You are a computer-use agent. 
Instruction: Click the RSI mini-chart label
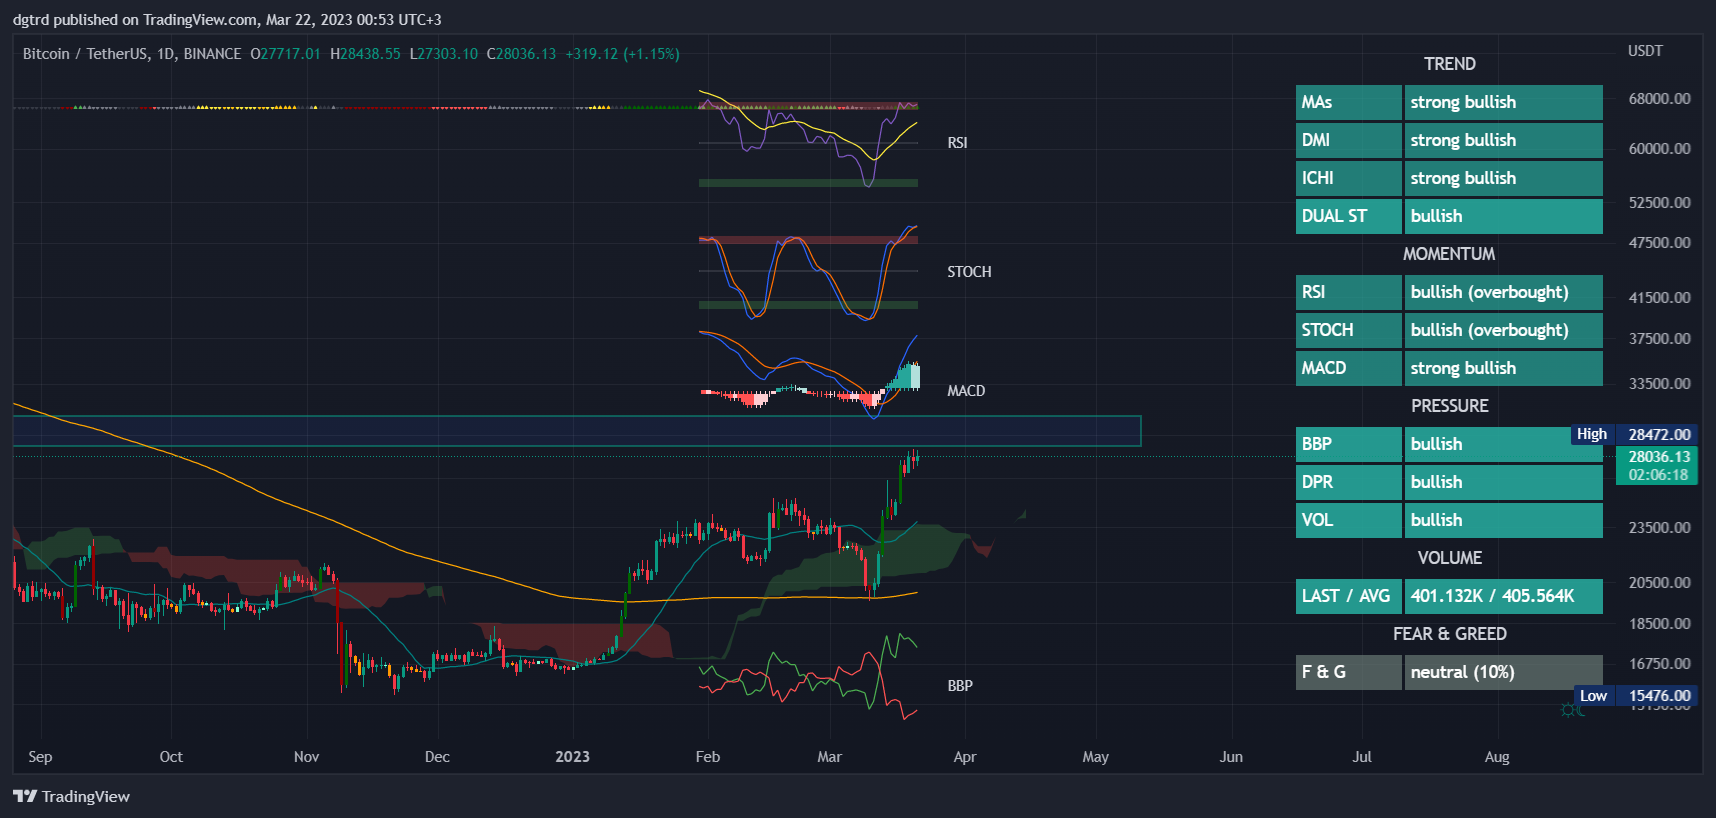957,143
